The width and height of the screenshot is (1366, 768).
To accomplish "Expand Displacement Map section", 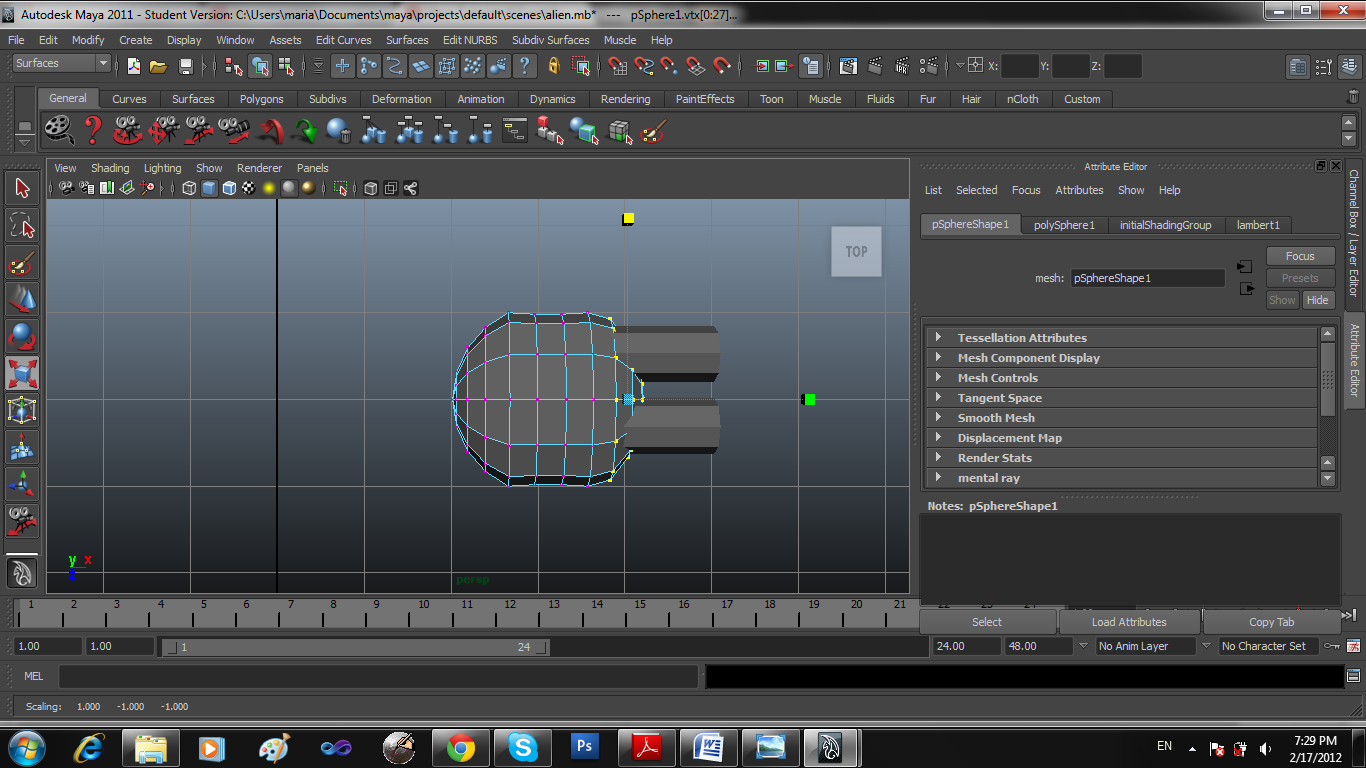I will pos(1120,438).
